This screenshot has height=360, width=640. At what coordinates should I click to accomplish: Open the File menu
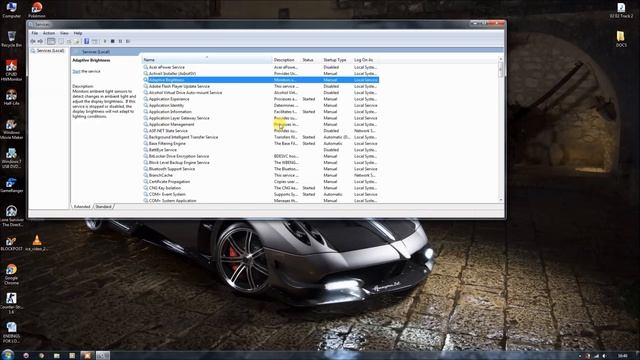click(35, 33)
